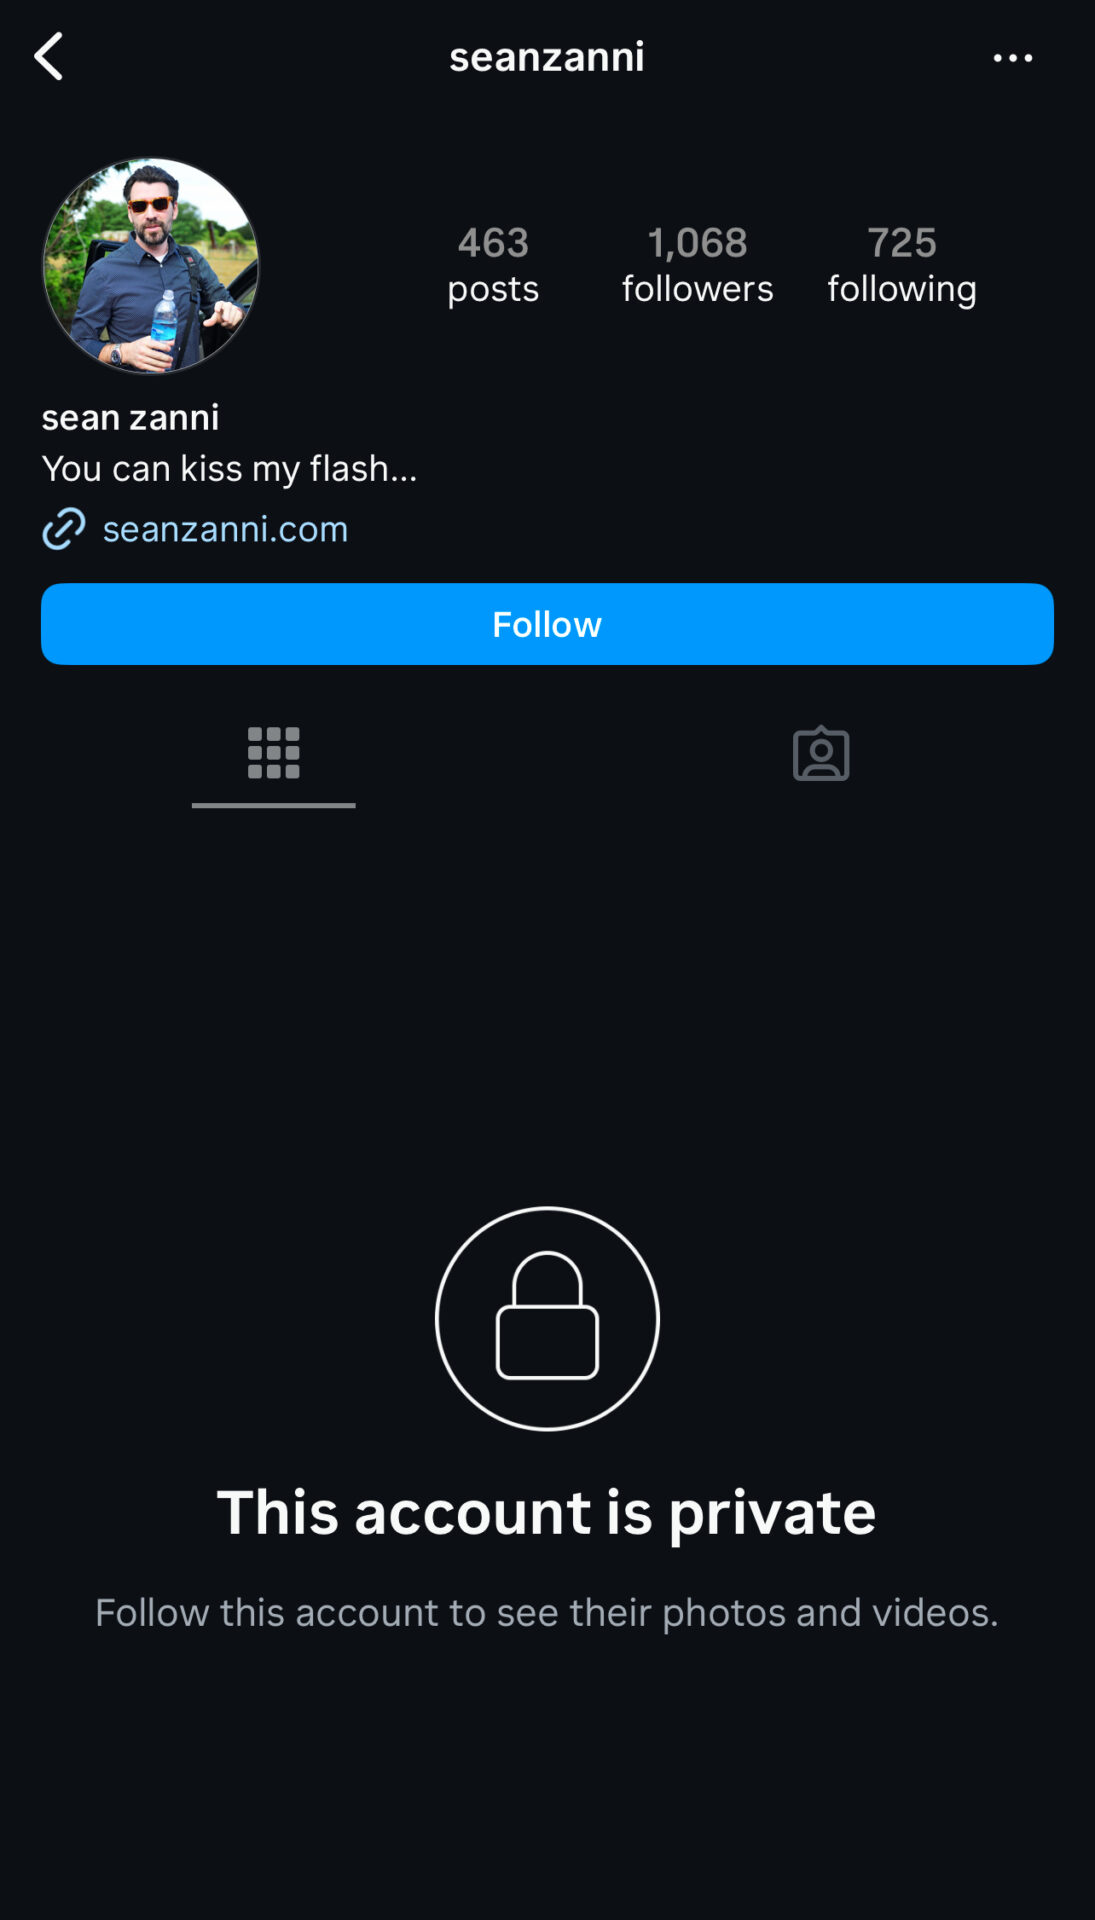Tap the 1,068 followers number
The width and height of the screenshot is (1095, 1920).
click(697, 242)
